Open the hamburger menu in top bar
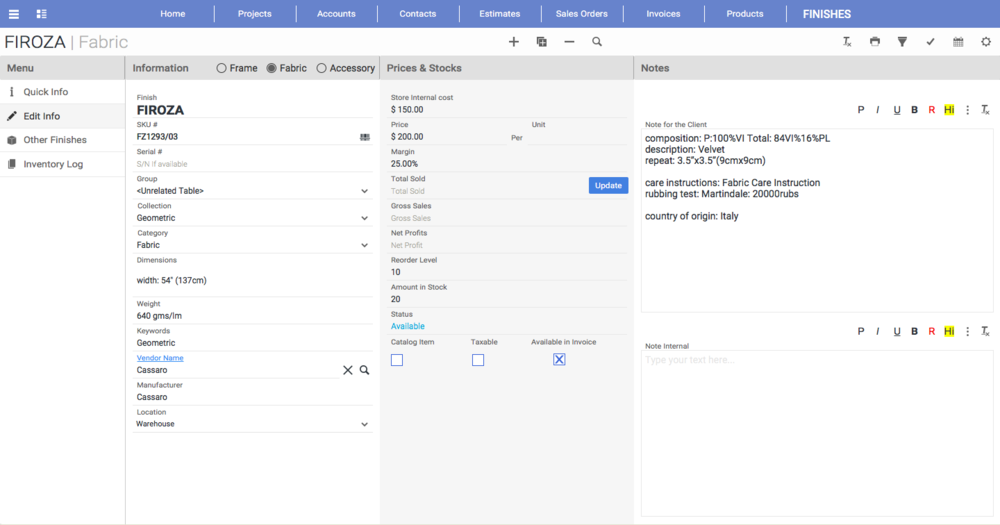 [14, 14]
